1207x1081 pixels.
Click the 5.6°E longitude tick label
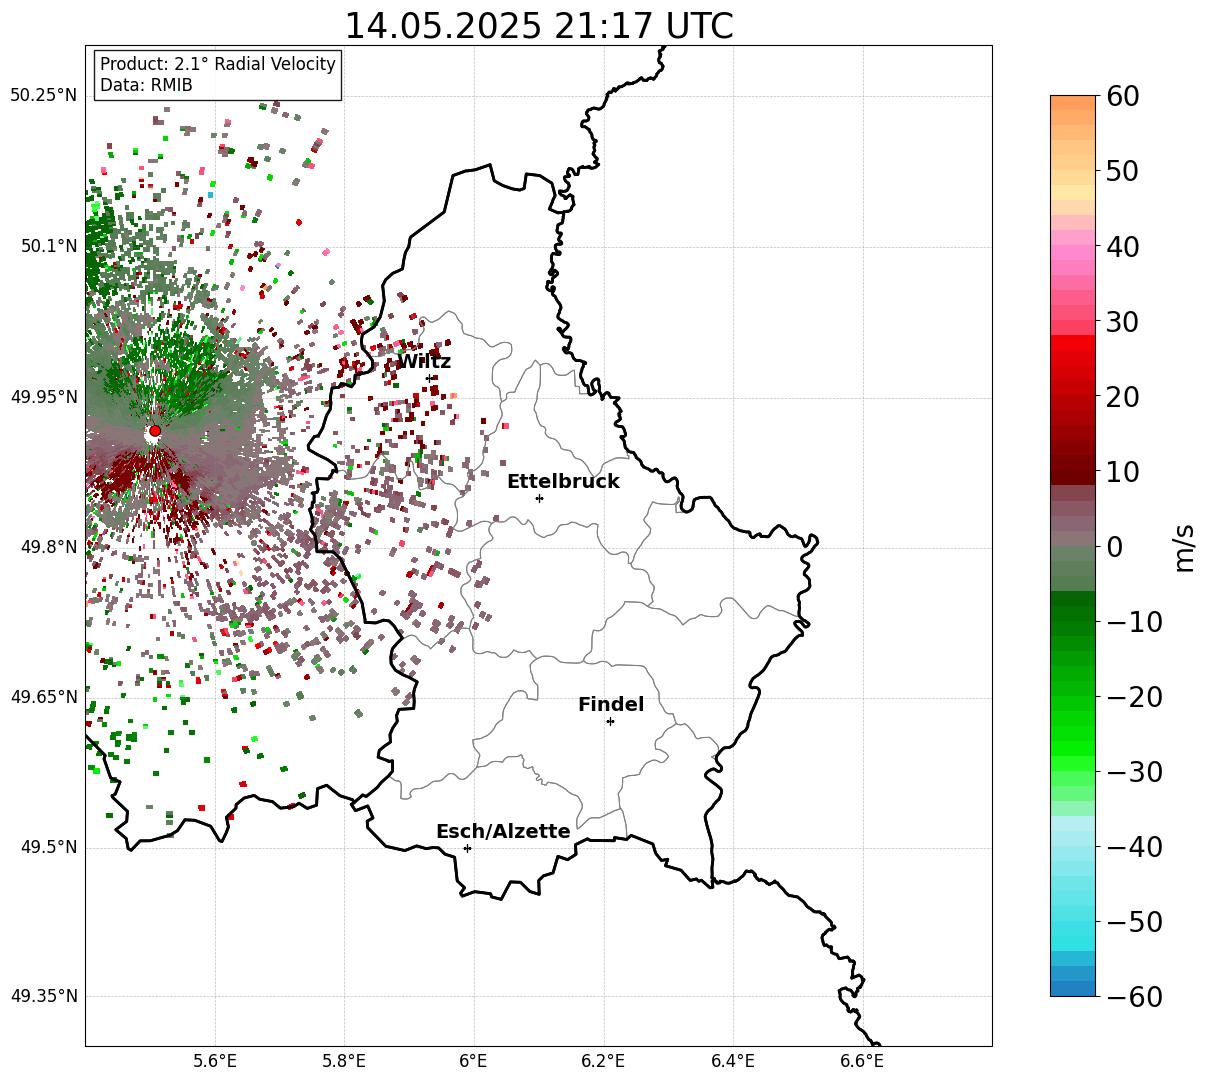point(215,1060)
